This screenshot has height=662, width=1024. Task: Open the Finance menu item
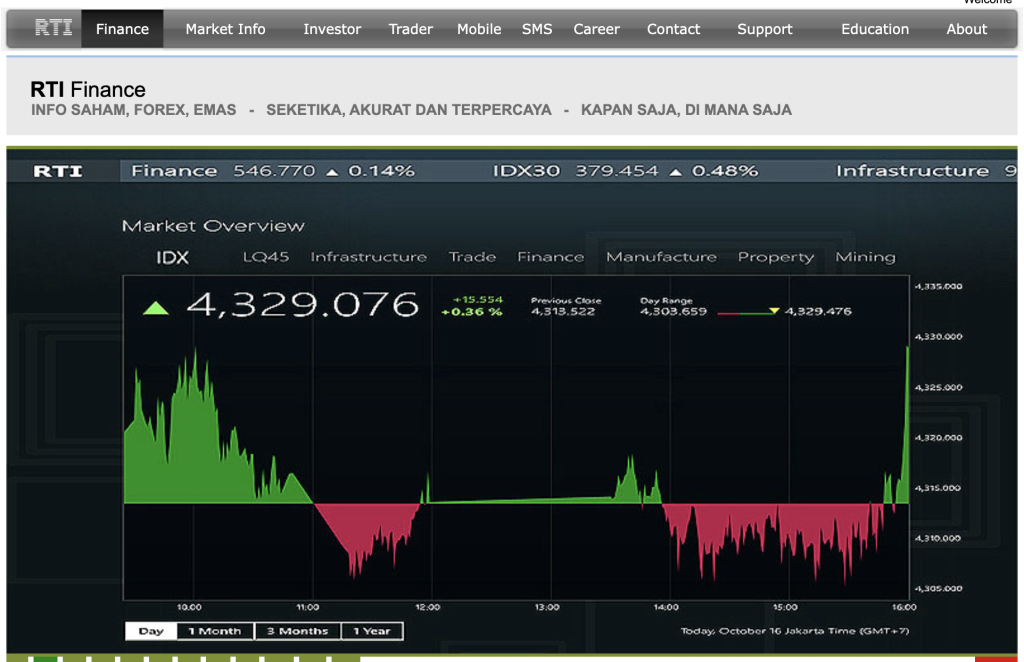click(122, 29)
